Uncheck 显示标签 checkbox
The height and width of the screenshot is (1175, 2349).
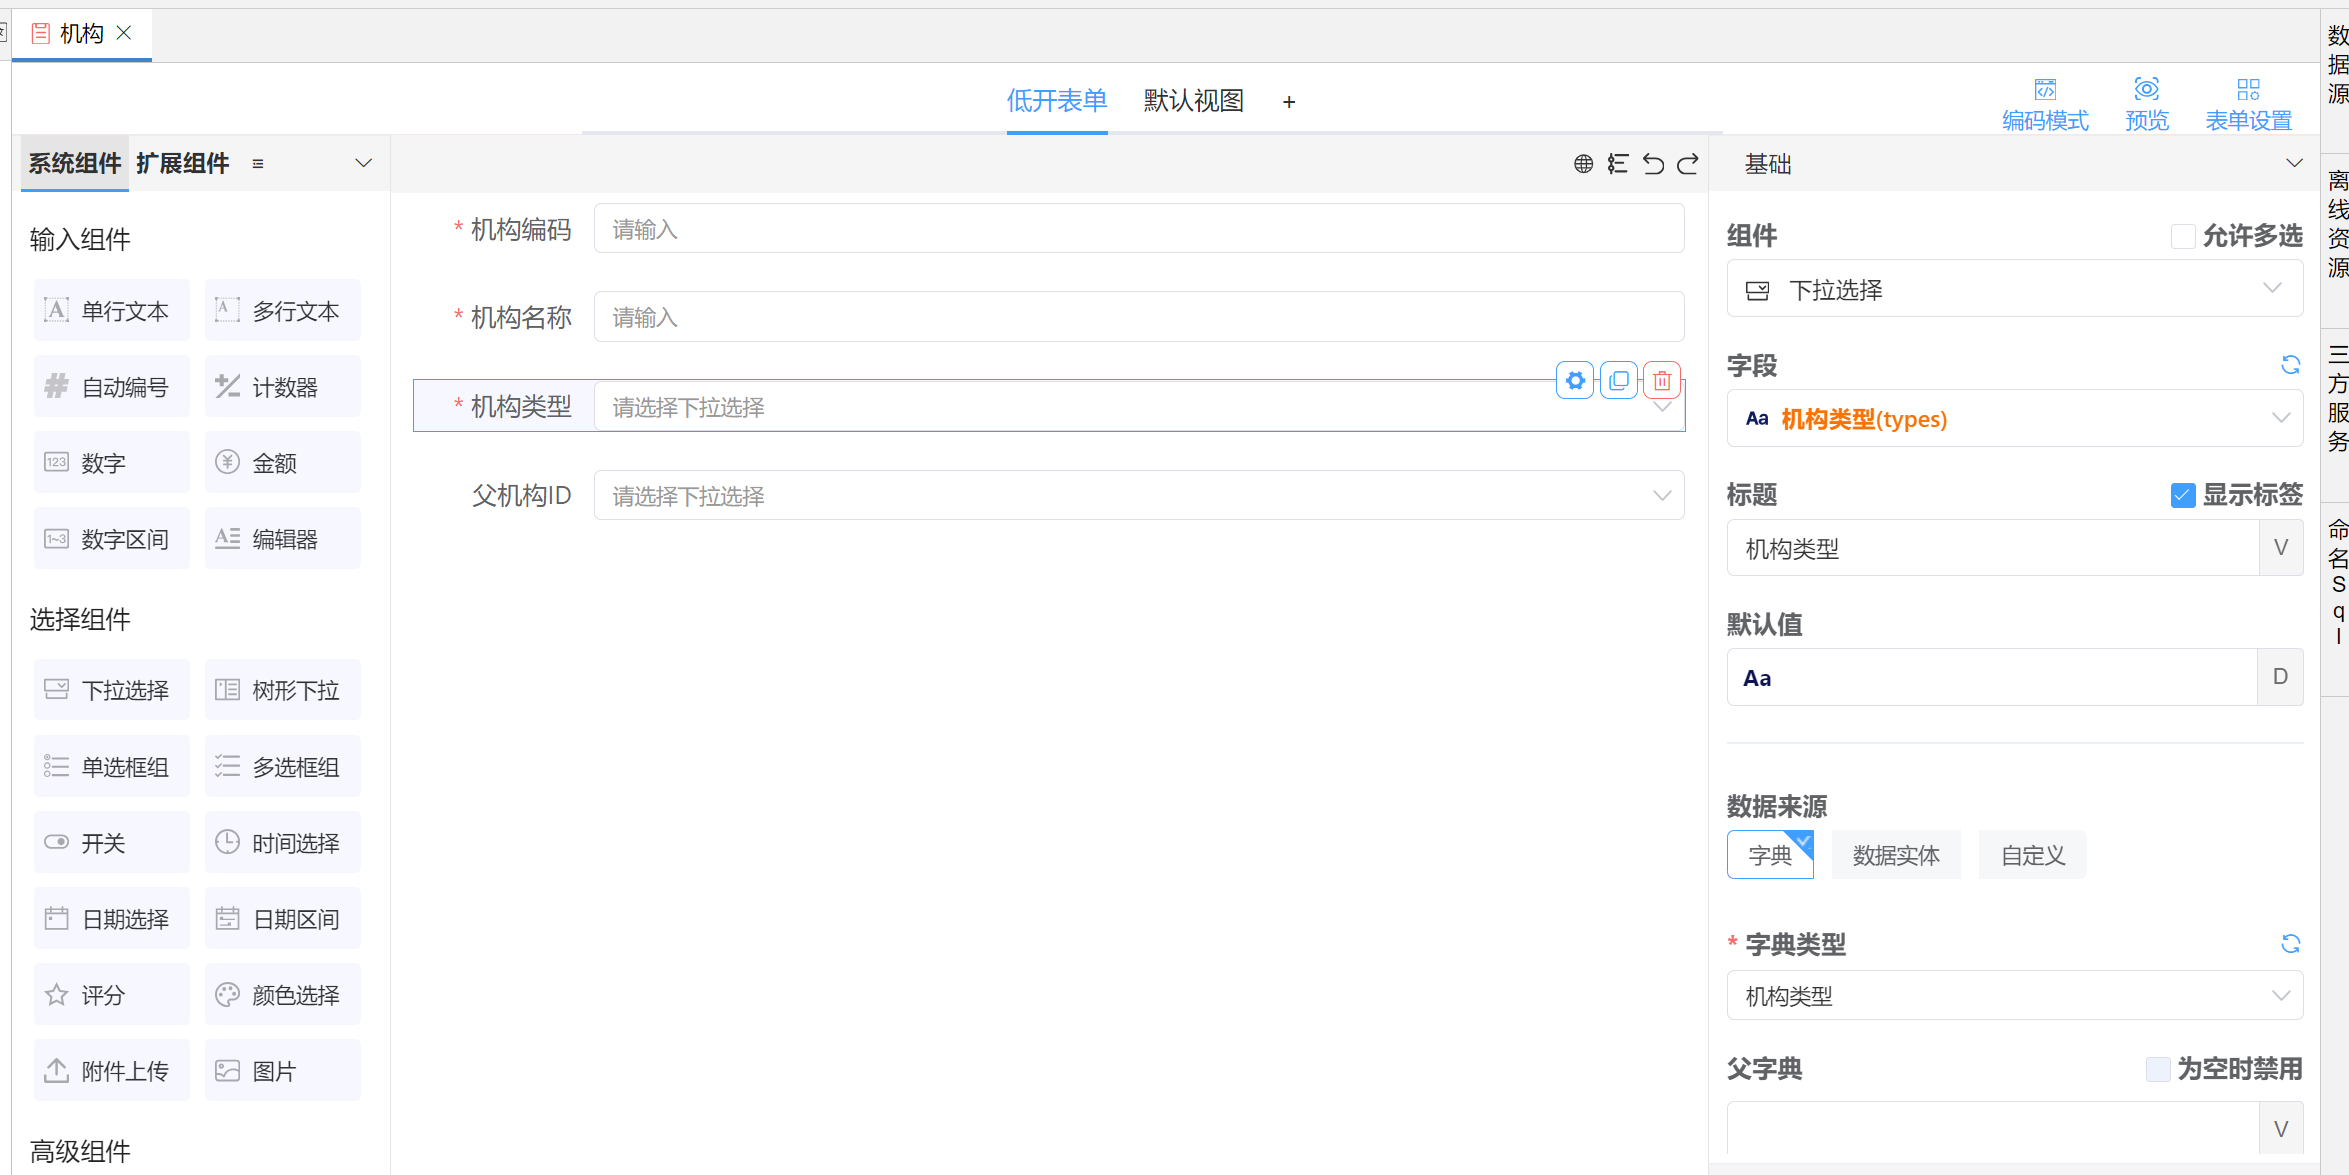point(2183,495)
